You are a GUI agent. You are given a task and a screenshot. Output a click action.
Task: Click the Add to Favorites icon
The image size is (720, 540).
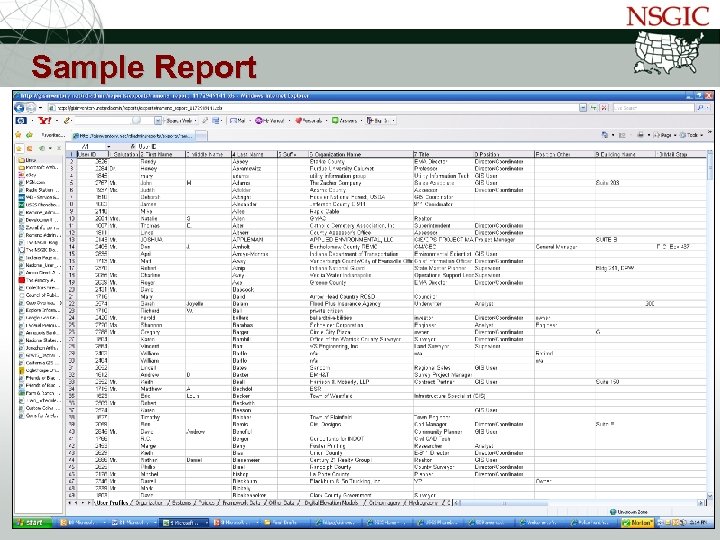coord(29,135)
